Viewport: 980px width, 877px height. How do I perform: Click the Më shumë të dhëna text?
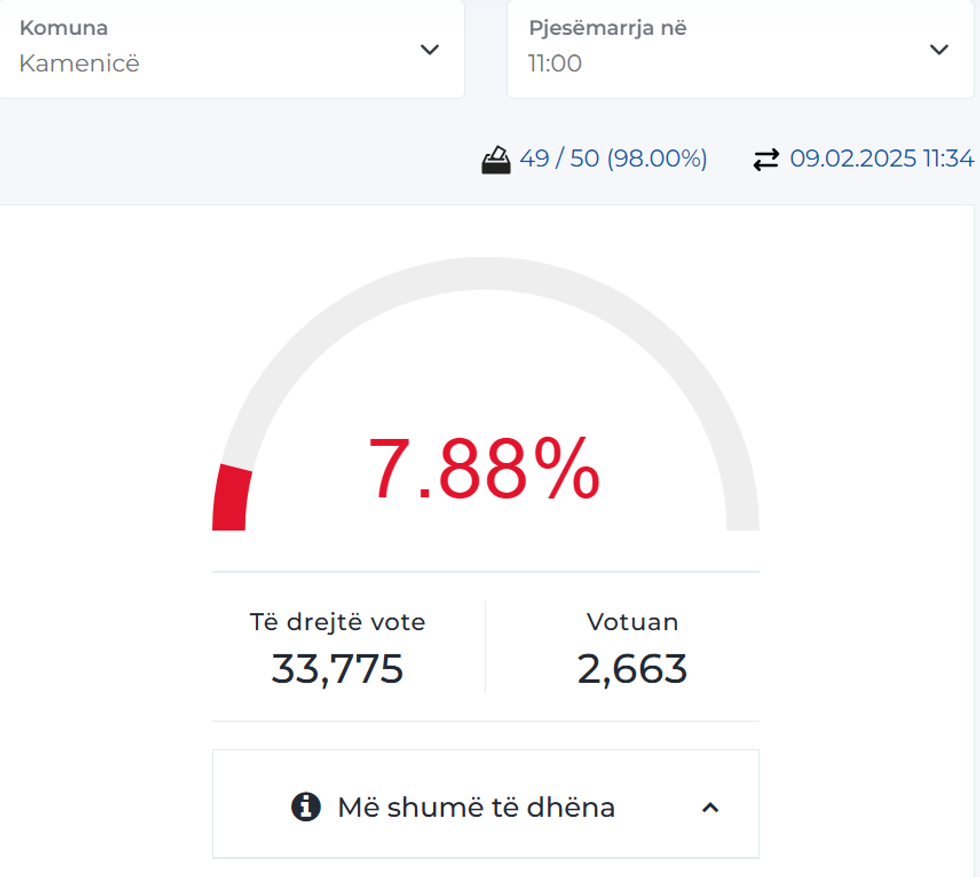476,807
